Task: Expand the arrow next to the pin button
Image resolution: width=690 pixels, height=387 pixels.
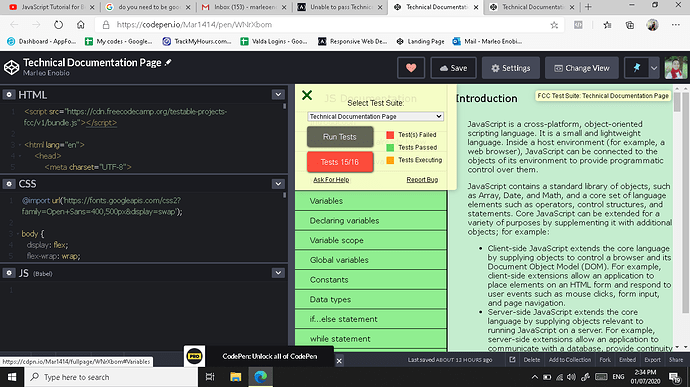Action: point(654,68)
